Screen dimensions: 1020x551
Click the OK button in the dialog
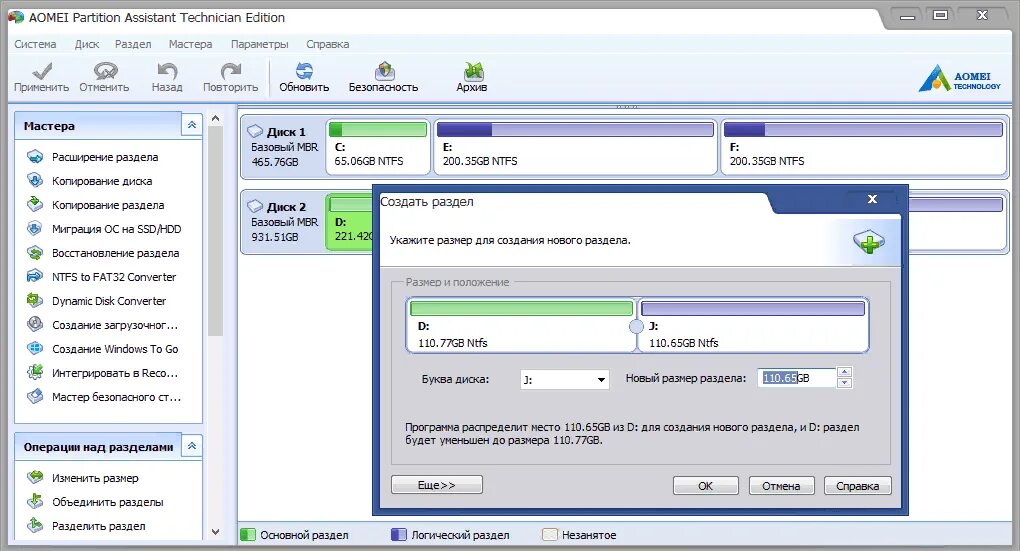tap(706, 486)
